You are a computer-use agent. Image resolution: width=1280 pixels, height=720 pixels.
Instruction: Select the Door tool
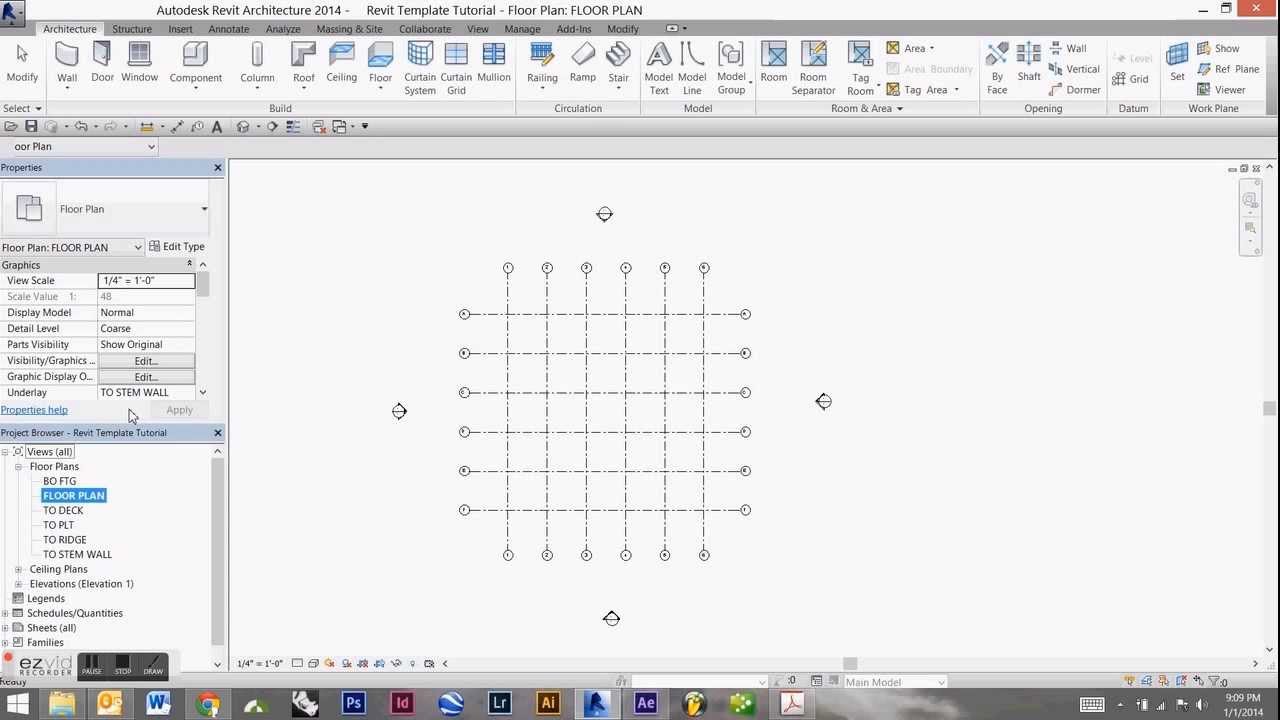[x=102, y=63]
